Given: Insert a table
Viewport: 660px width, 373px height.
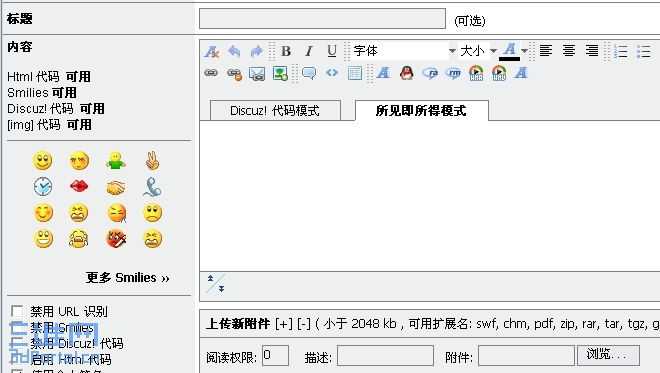Looking at the screenshot, I should click(354, 73).
